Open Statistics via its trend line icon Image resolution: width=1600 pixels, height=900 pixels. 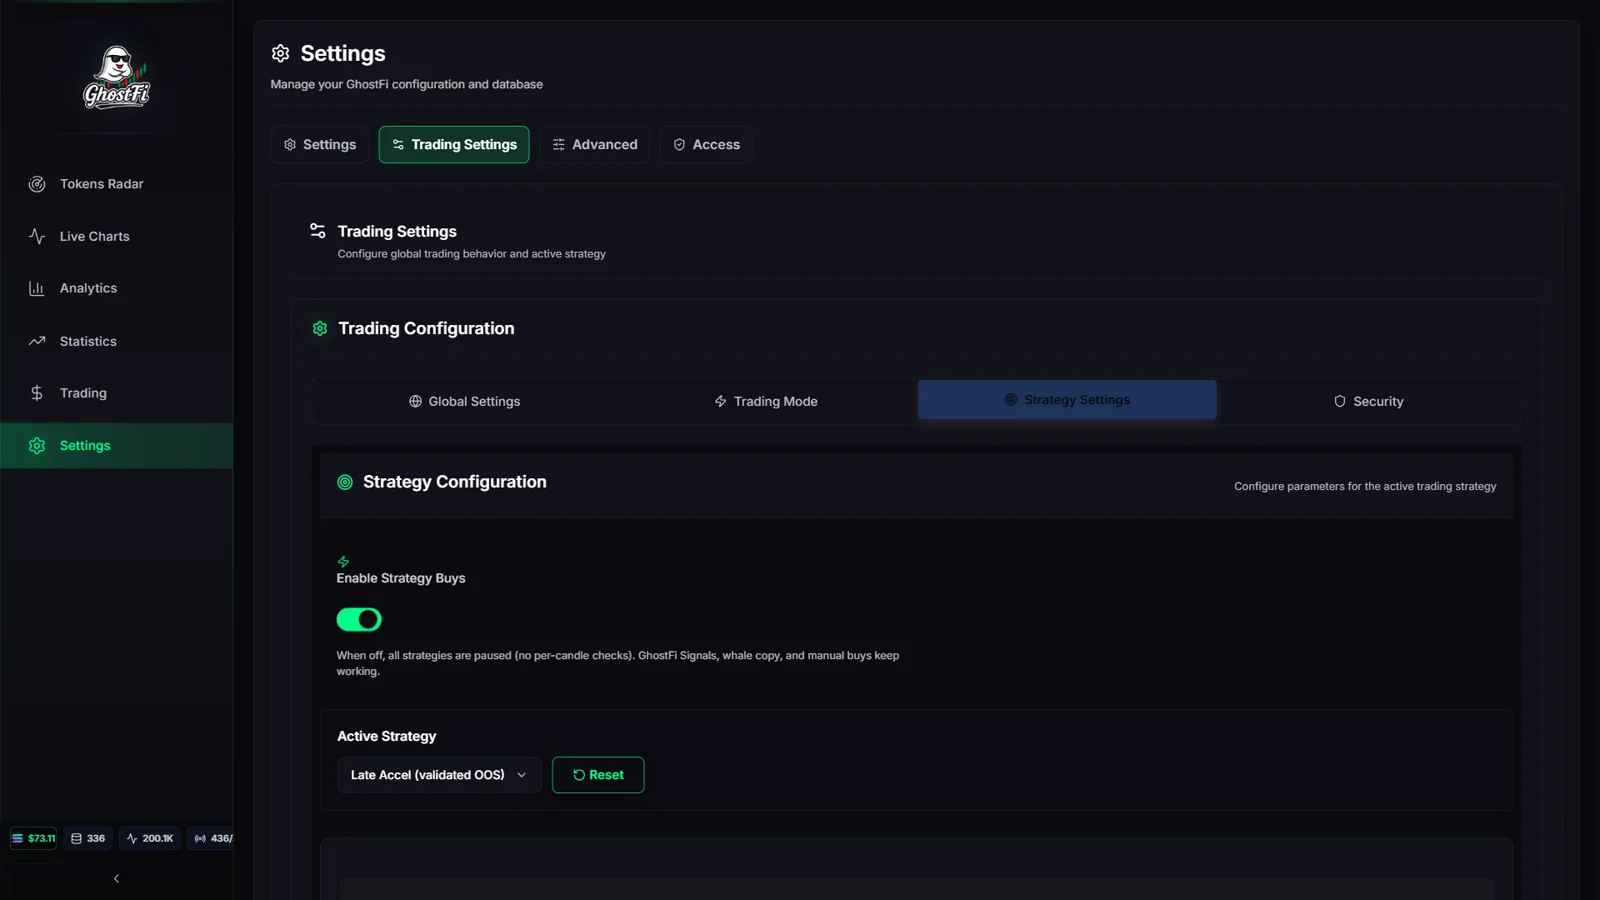37,341
